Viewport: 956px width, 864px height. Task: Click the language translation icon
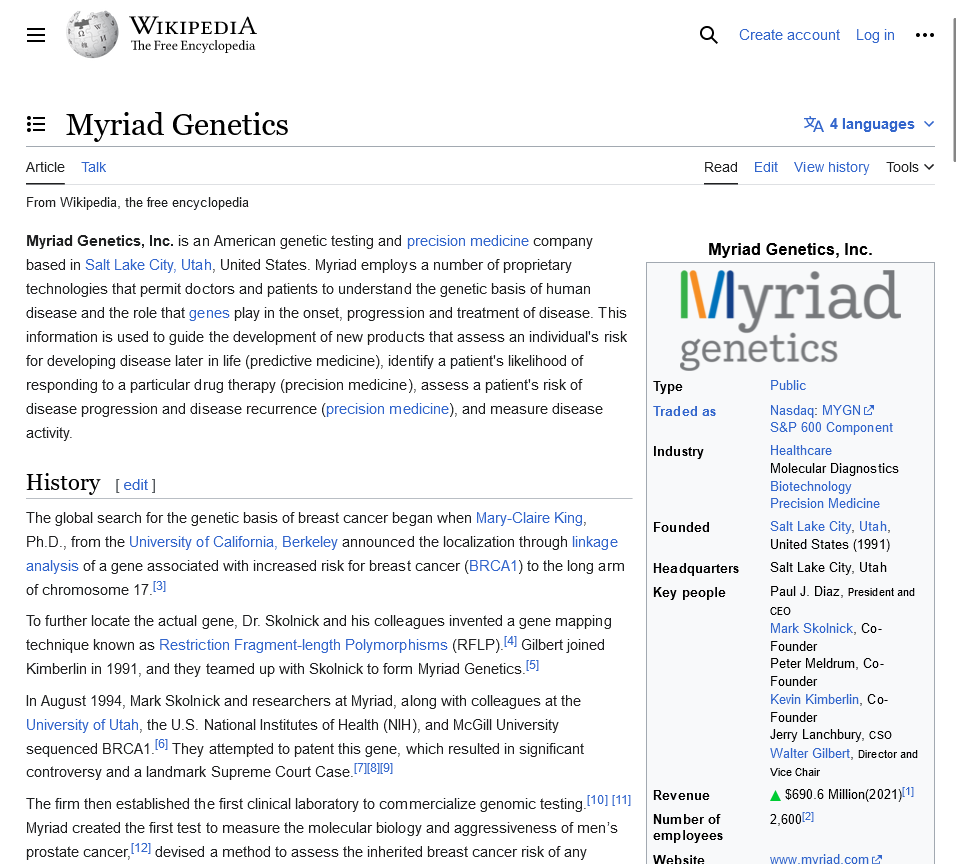[813, 124]
